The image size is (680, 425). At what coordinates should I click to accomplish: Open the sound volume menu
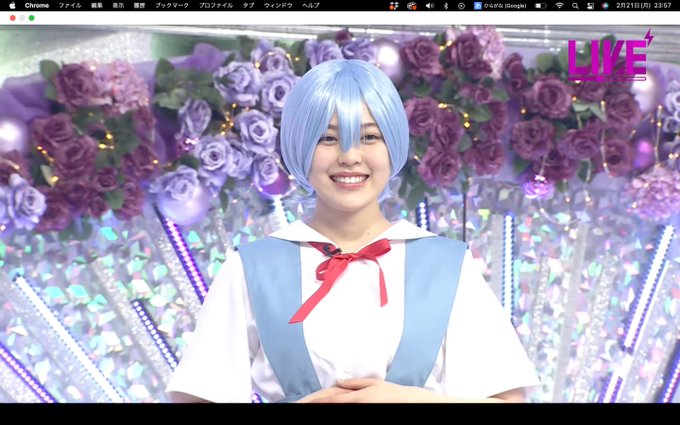(429, 6)
